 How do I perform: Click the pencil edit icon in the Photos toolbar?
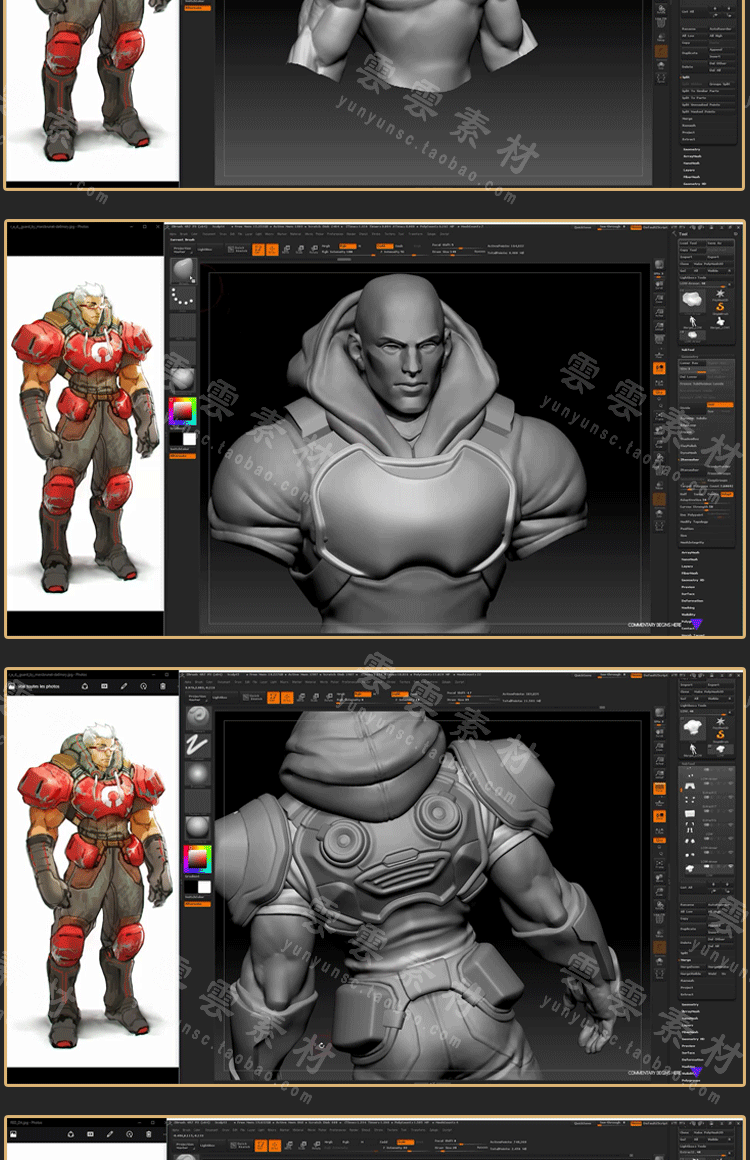[124, 687]
